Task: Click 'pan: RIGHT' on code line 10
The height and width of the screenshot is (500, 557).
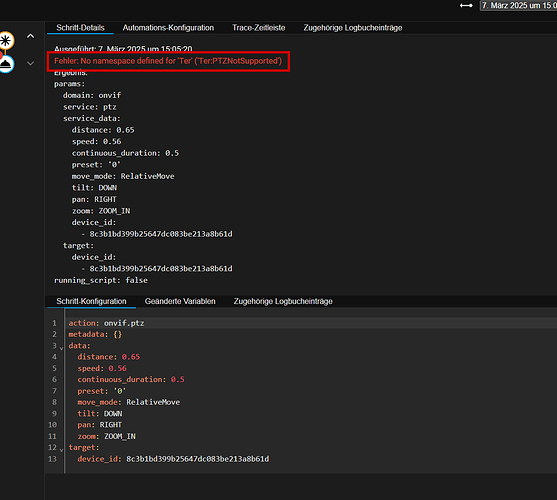Action: coord(99,425)
